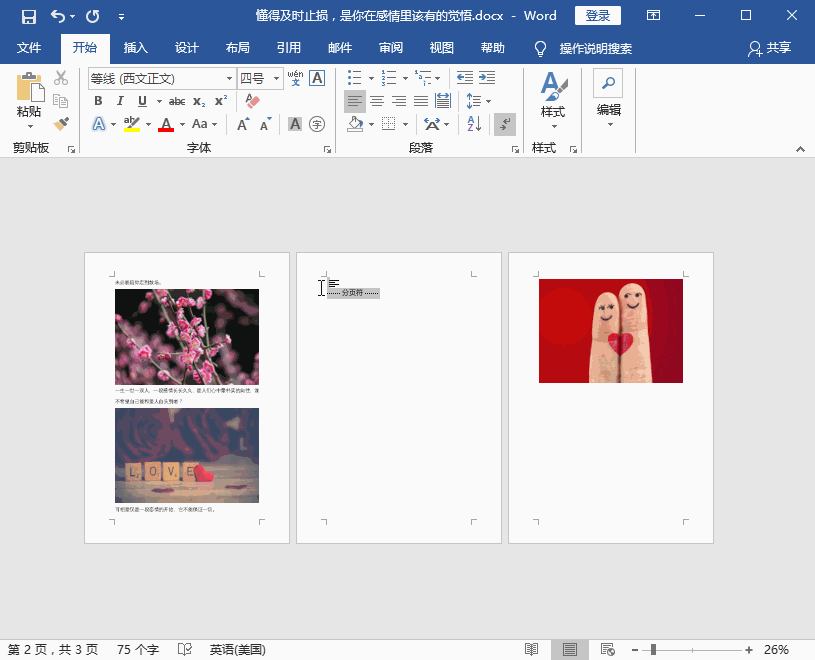Open spelling proofing icon in status bar
Viewport: 815px width, 660px height.
click(x=185, y=650)
